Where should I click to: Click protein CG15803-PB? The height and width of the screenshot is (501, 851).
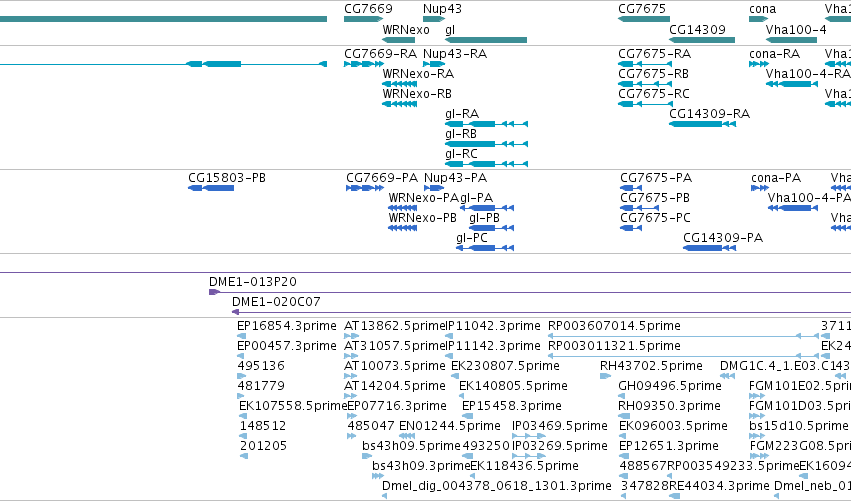(x=211, y=188)
